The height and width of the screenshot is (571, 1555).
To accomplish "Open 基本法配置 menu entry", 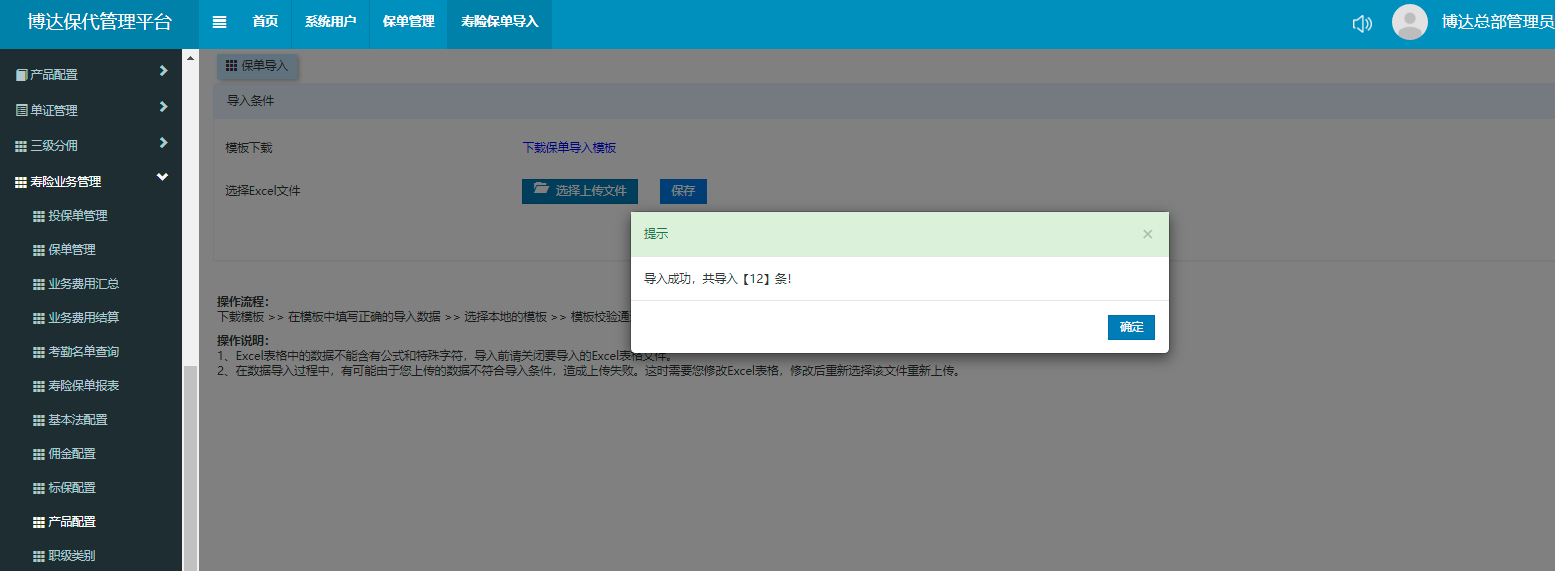I will pyautogui.click(x=77, y=420).
